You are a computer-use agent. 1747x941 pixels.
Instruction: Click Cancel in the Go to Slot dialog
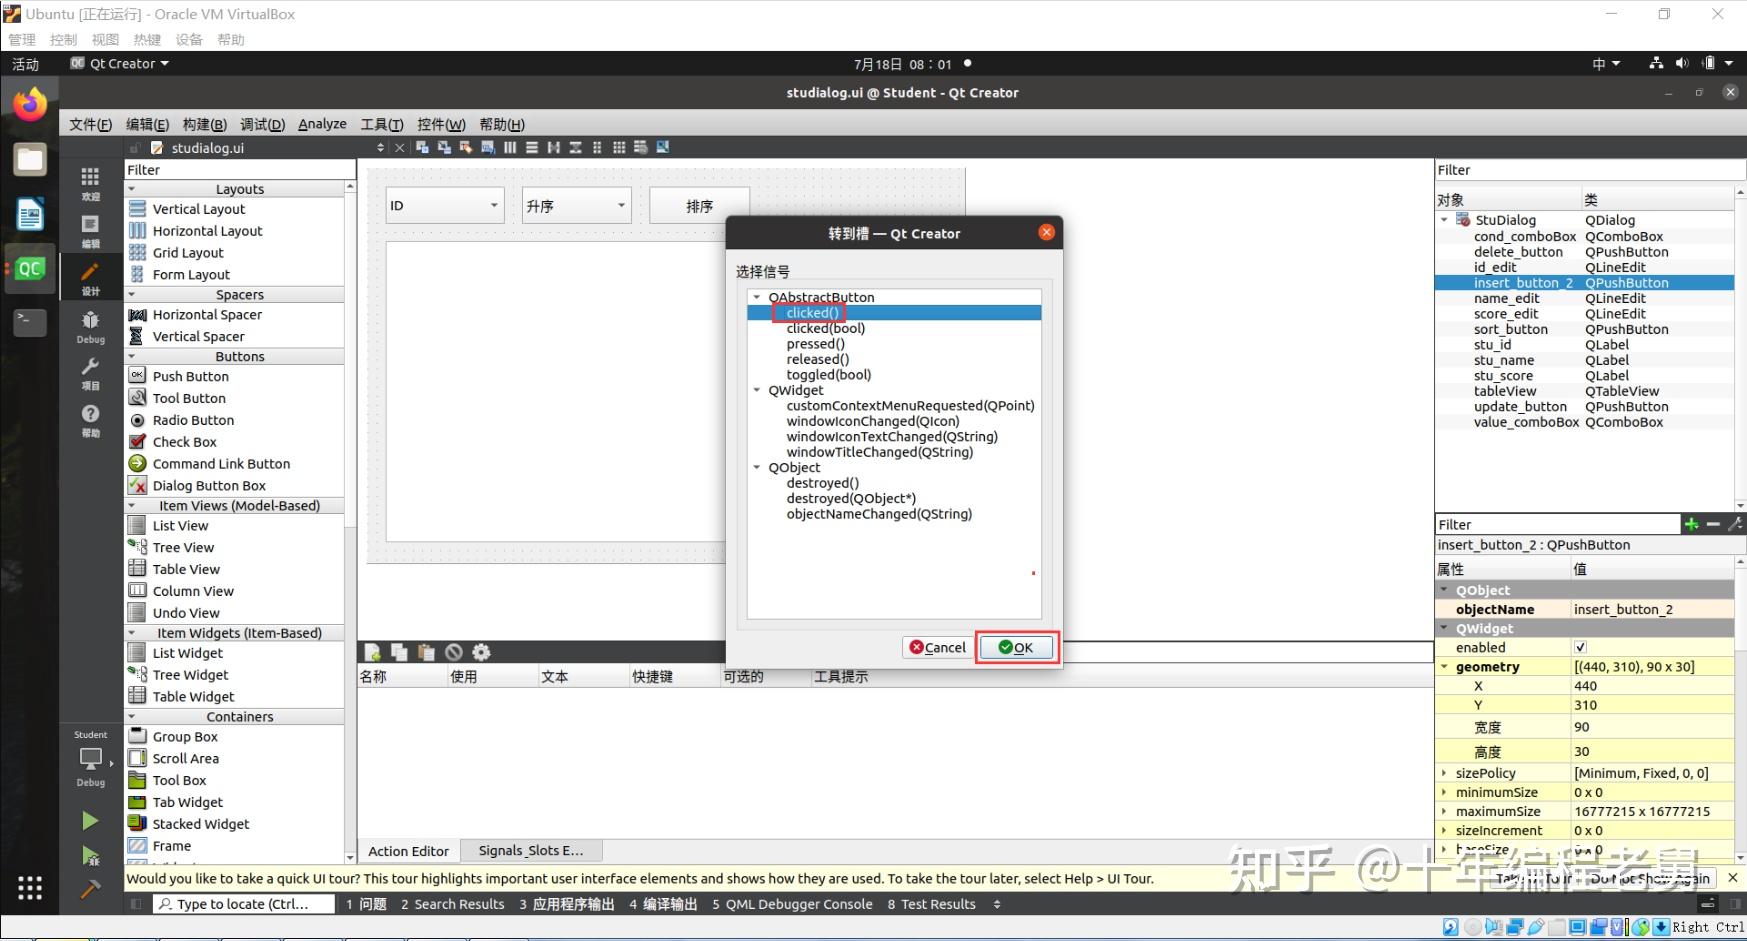click(937, 647)
